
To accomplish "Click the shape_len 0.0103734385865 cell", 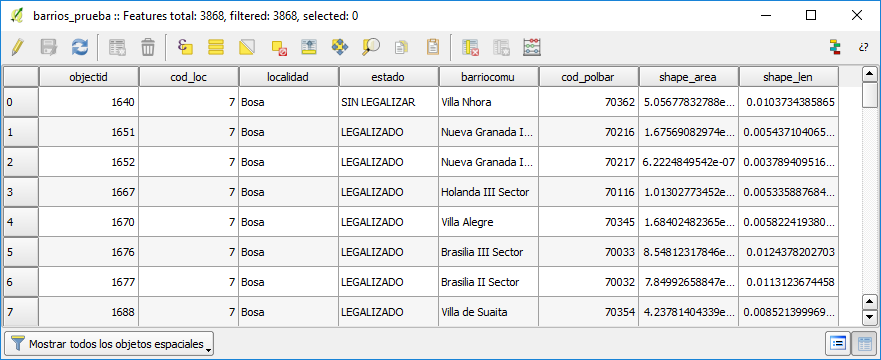I will tap(788, 102).
